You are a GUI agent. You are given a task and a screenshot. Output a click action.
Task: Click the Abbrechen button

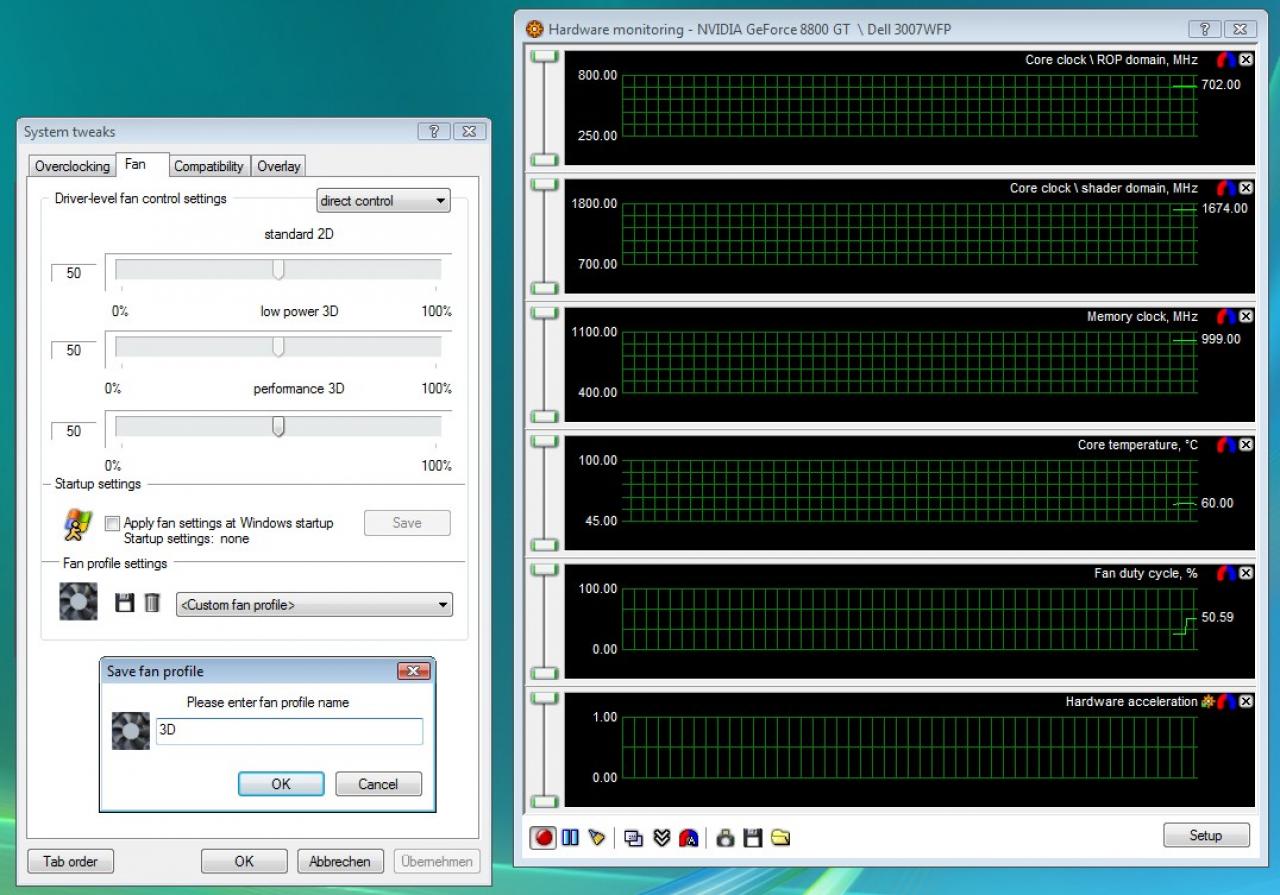(x=340, y=861)
